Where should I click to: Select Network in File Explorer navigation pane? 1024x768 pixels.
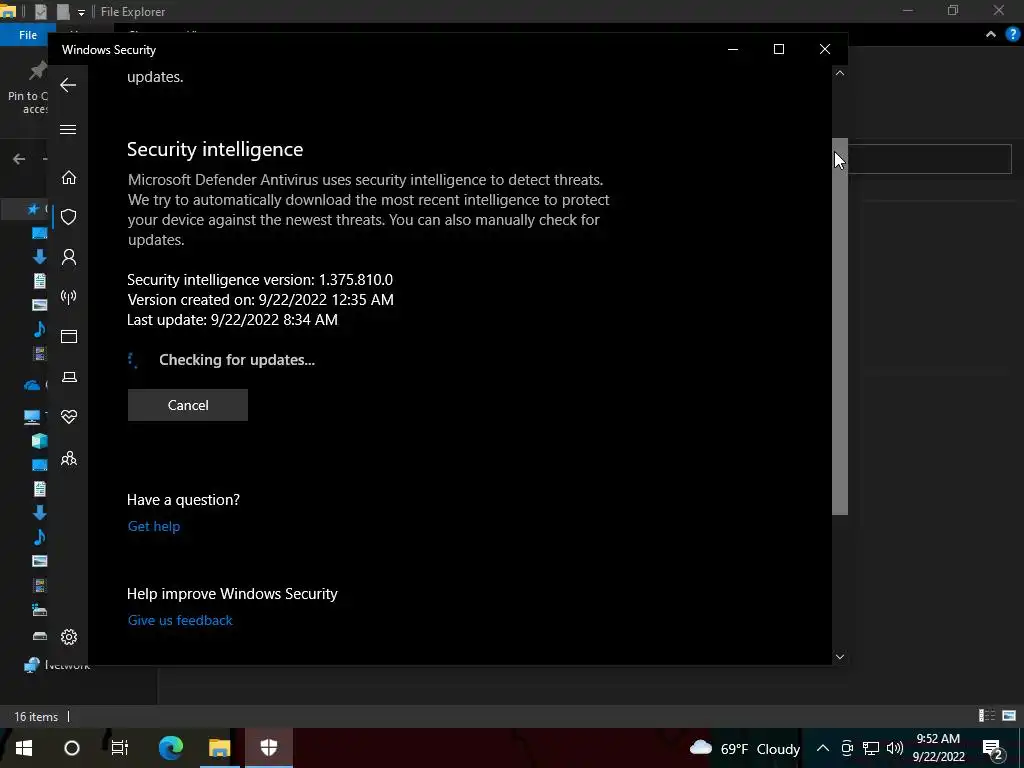coord(57,665)
